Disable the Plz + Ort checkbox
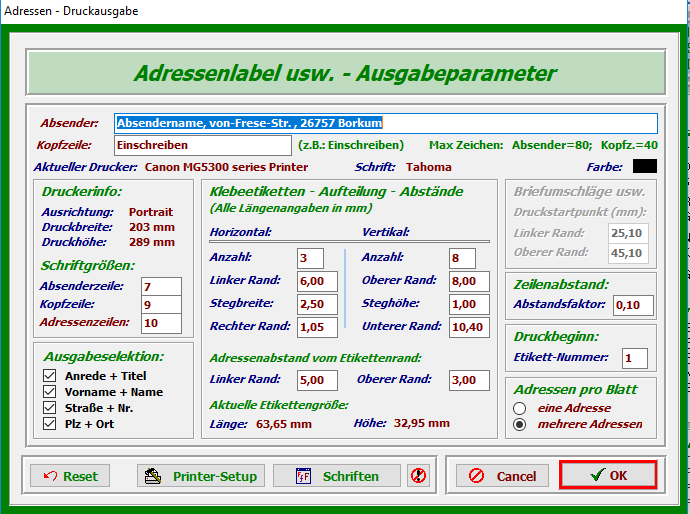 pos(50,424)
